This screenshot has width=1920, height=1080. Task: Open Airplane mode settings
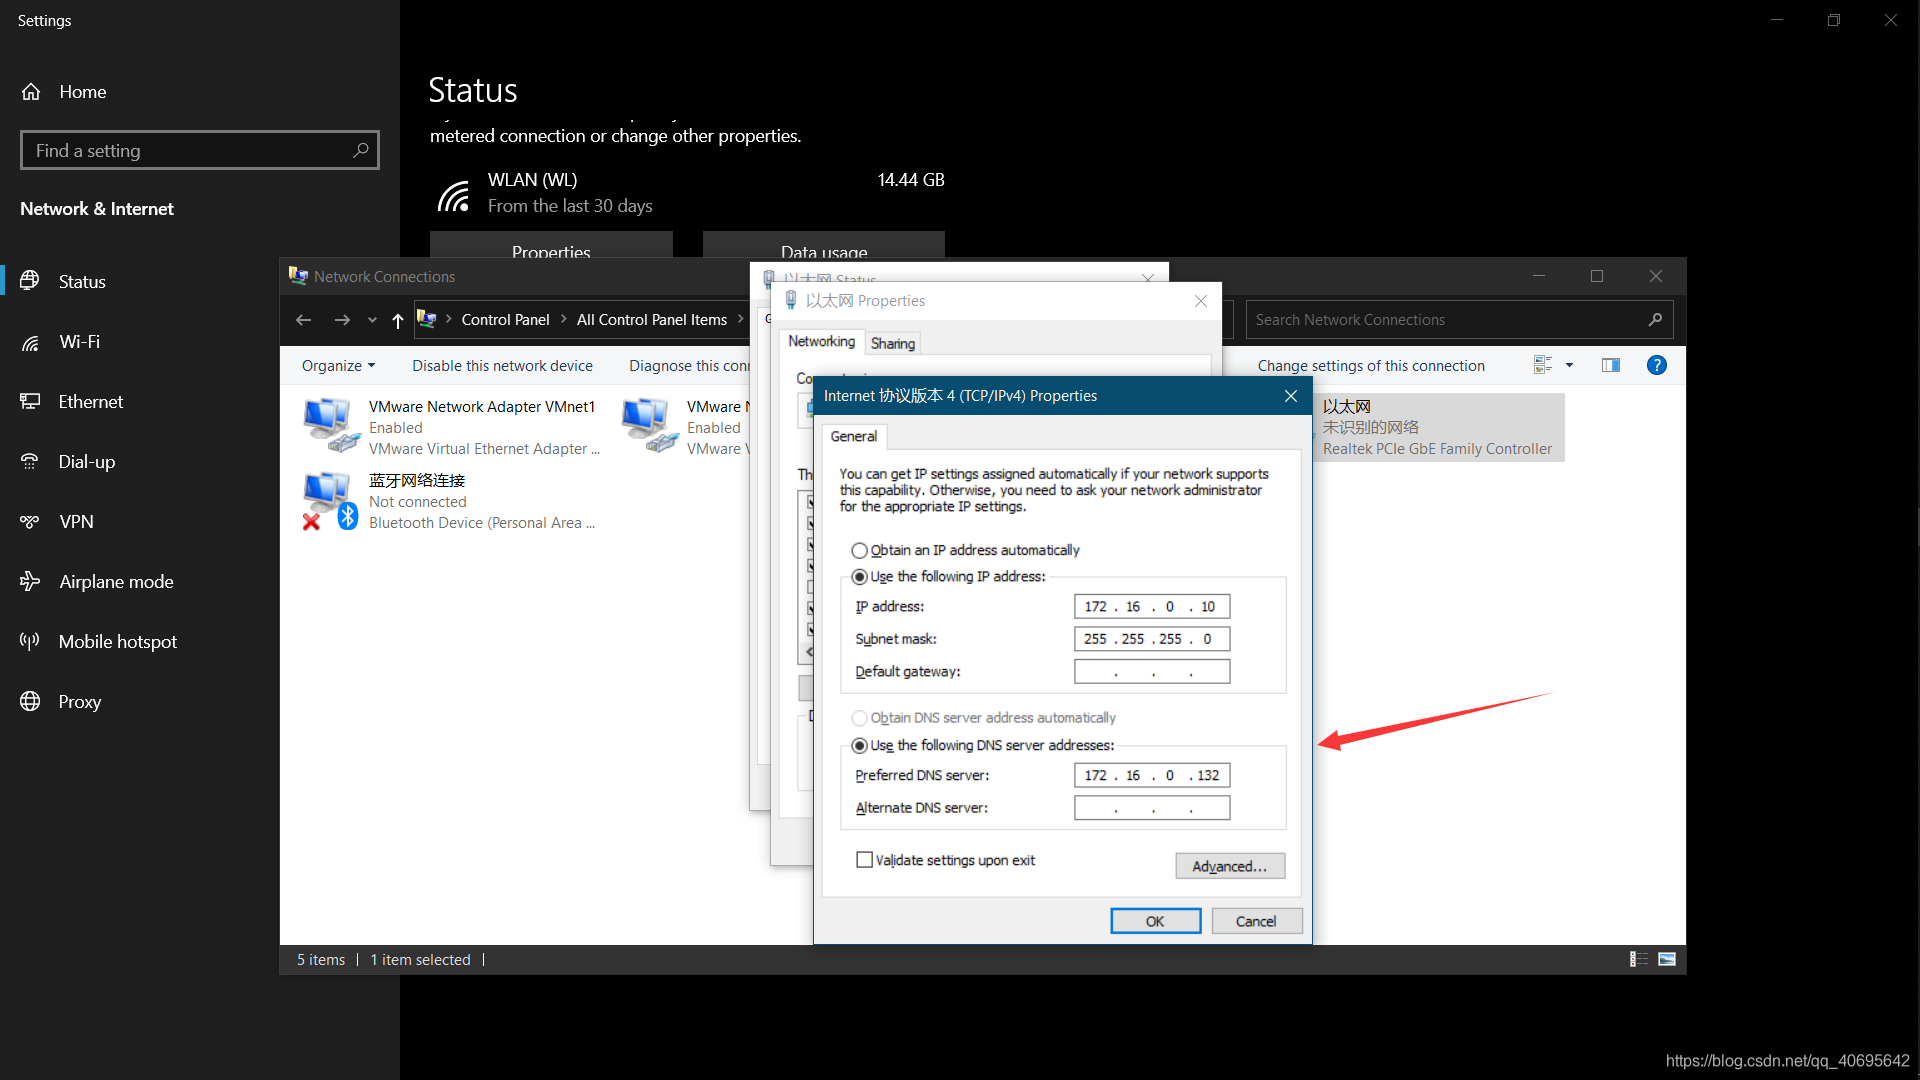[115, 581]
